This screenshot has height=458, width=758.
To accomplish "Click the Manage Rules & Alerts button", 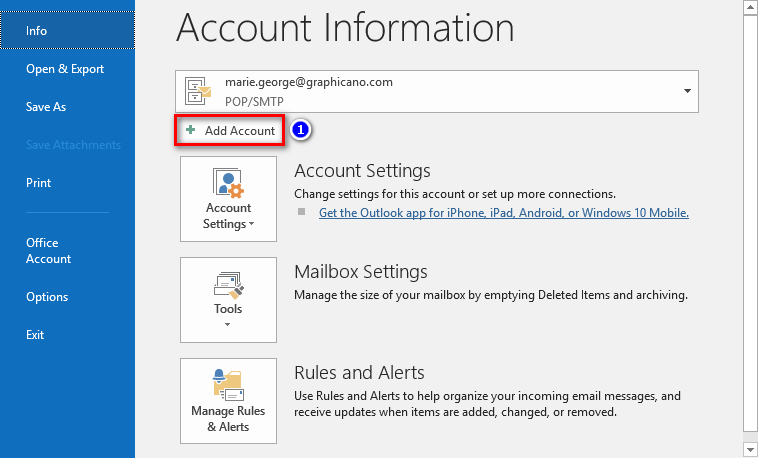I will point(228,401).
